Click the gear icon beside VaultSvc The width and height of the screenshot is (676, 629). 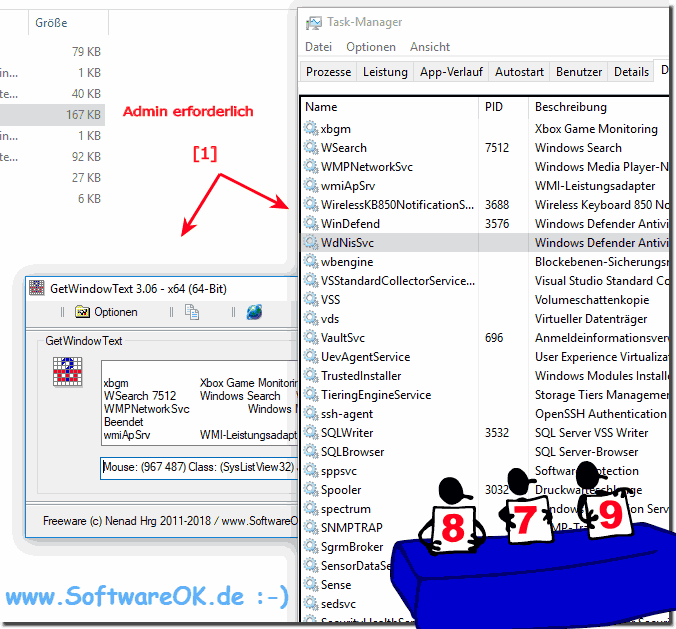pyautogui.click(x=311, y=337)
